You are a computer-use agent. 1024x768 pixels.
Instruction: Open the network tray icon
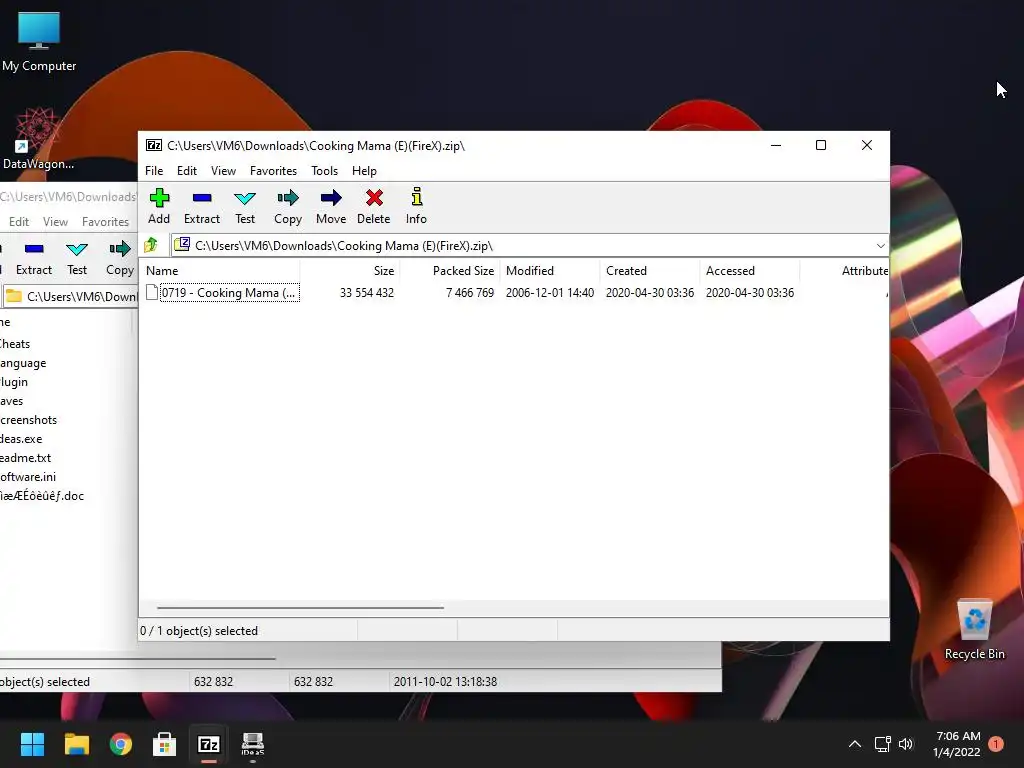tap(882, 744)
